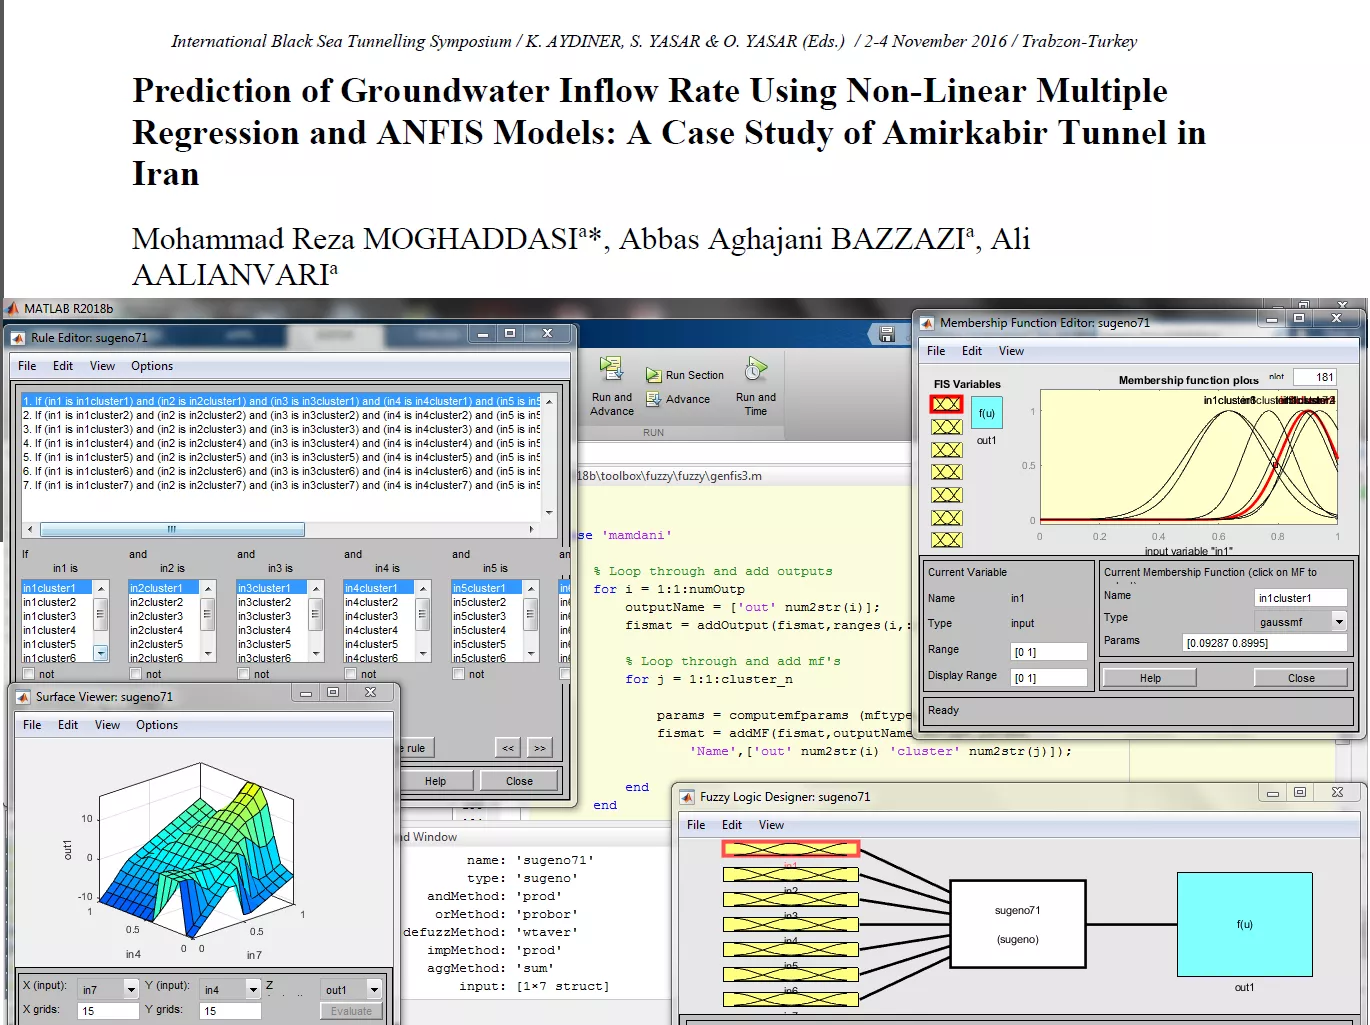The width and height of the screenshot is (1370, 1025).
Task: Click the Run and Advance icon
Action: coord(611,369)
